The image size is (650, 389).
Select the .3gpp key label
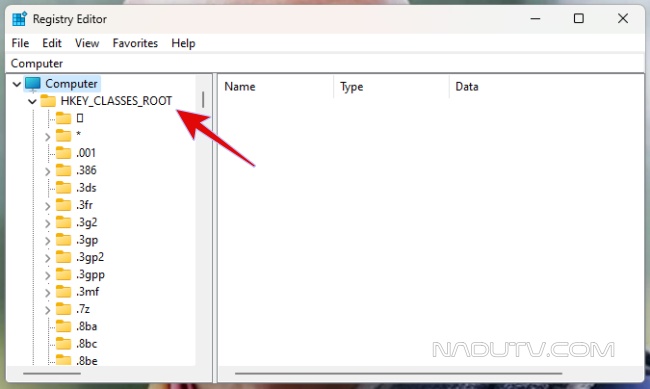(90, 275)
